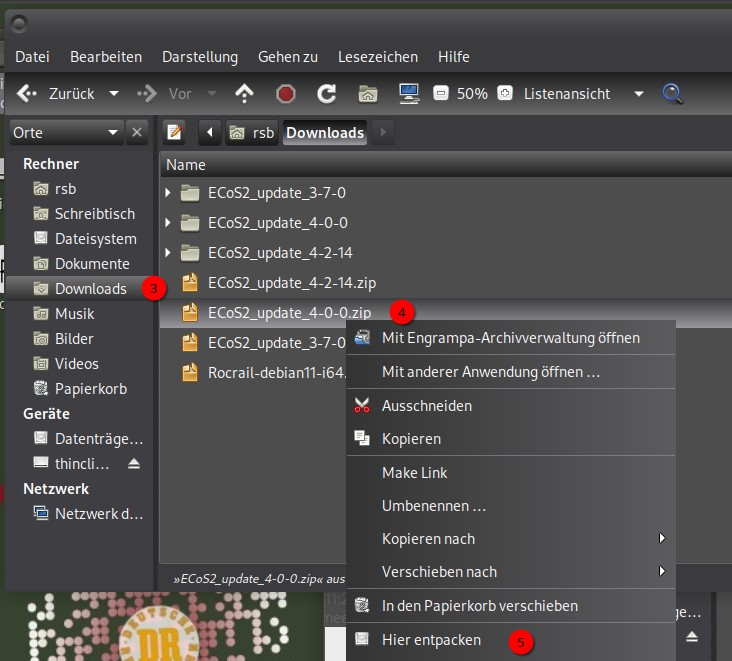Click the red stop loading icon
The image size is (732, 661).
click(x=286, y=94)
